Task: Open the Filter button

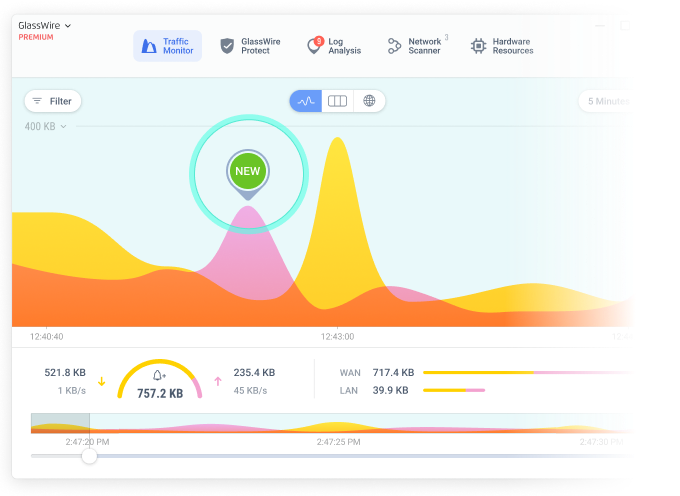Action: [52, 101]
